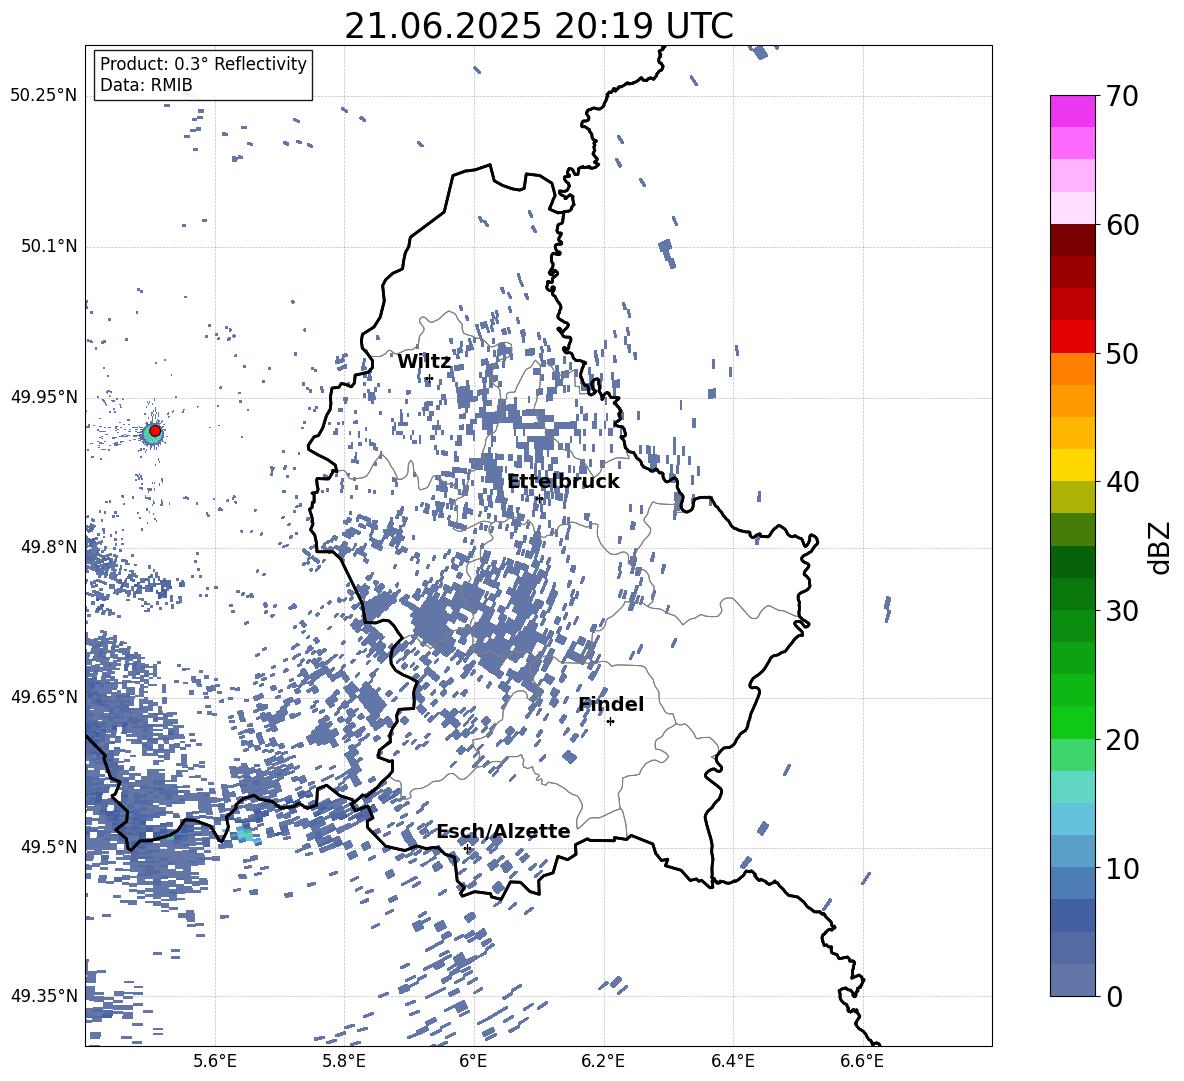Image resolution: width=1184 pixels, height=1081 pixels.
Task: Click the title '21.06.2025 20:19 UTC'
Action: coord(538,26)
